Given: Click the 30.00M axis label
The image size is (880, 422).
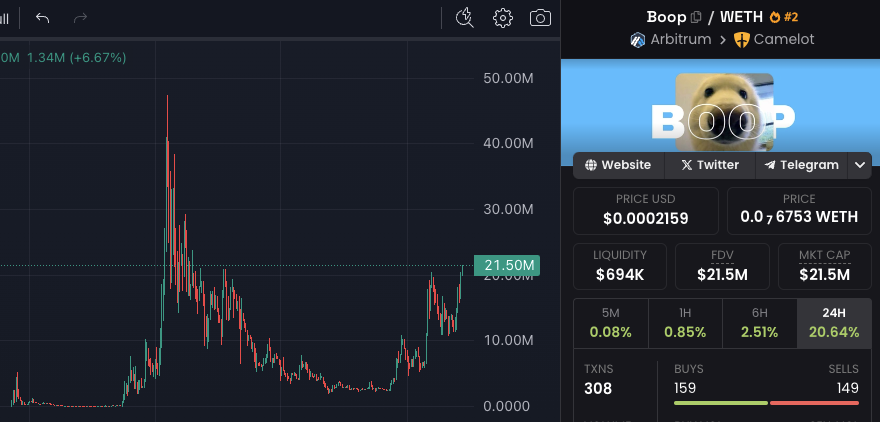Looking at the screenshot, I should click(x=508, y=209).
